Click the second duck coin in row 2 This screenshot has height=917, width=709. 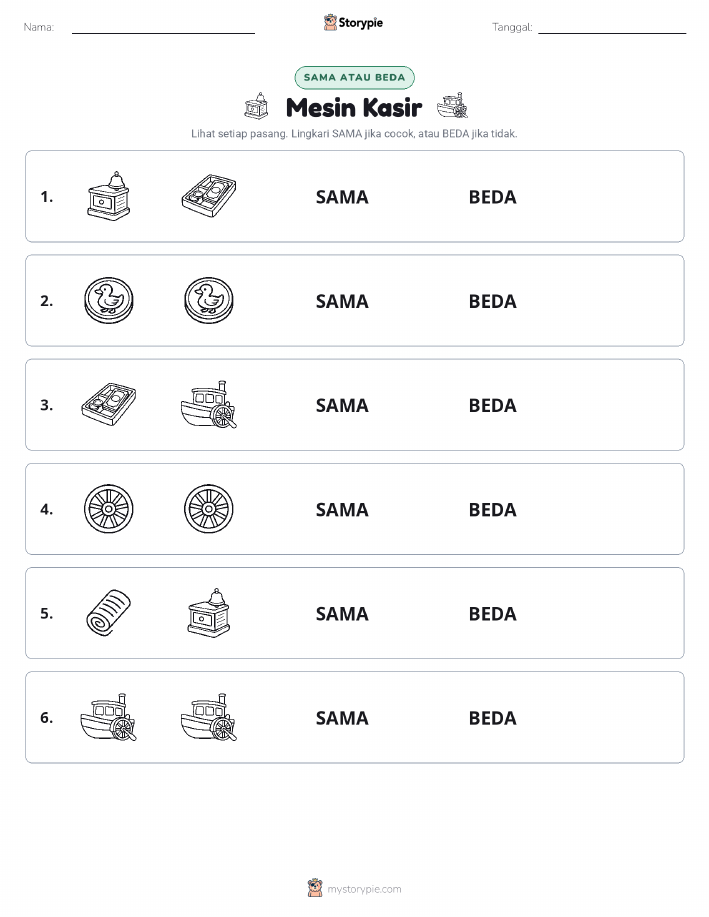click(209, 301)
